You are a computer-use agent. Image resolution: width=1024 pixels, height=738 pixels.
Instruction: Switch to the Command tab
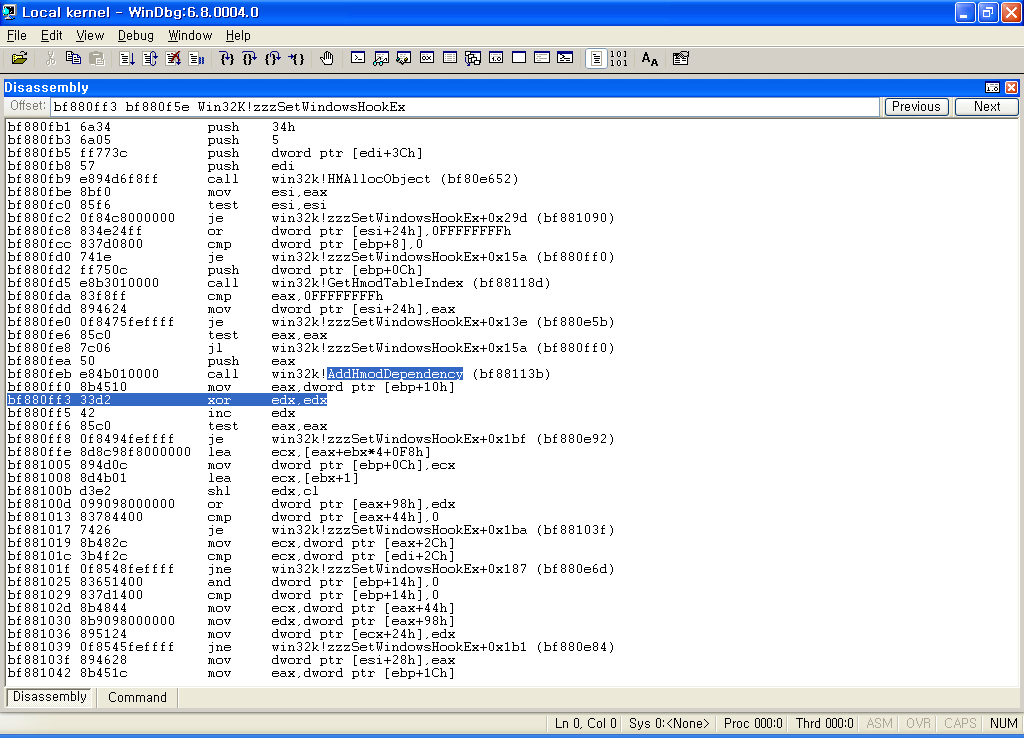[137, 698]
